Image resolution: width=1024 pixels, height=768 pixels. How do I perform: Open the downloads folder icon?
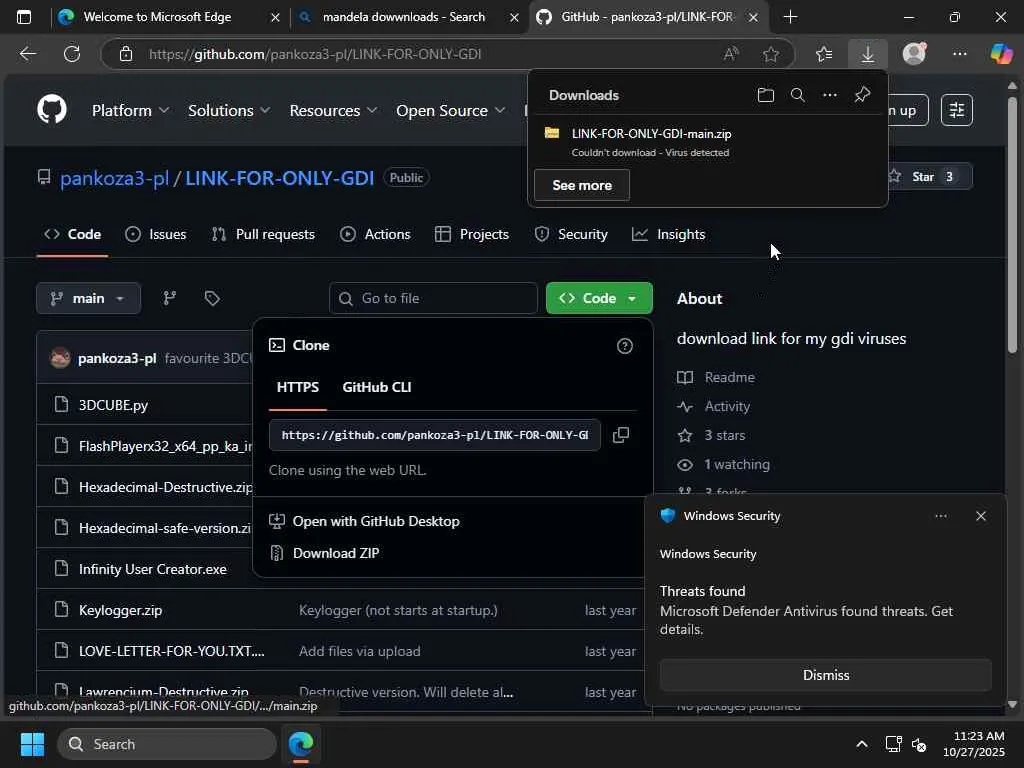coord(765,95)
